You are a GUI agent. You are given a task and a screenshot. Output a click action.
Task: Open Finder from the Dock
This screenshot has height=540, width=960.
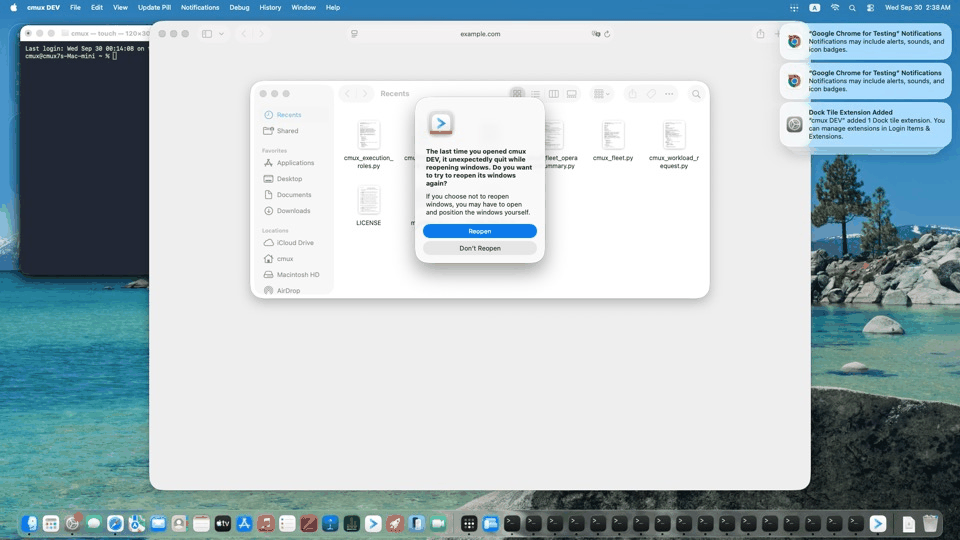(x=29, y=523)
